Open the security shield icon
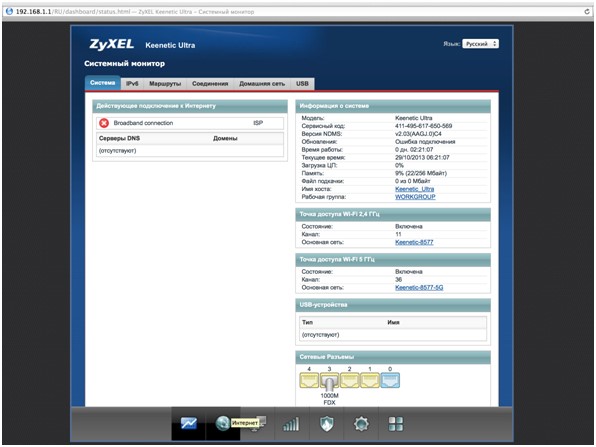The width and height of the screenshot is (596, 447). tap(326, 423)
